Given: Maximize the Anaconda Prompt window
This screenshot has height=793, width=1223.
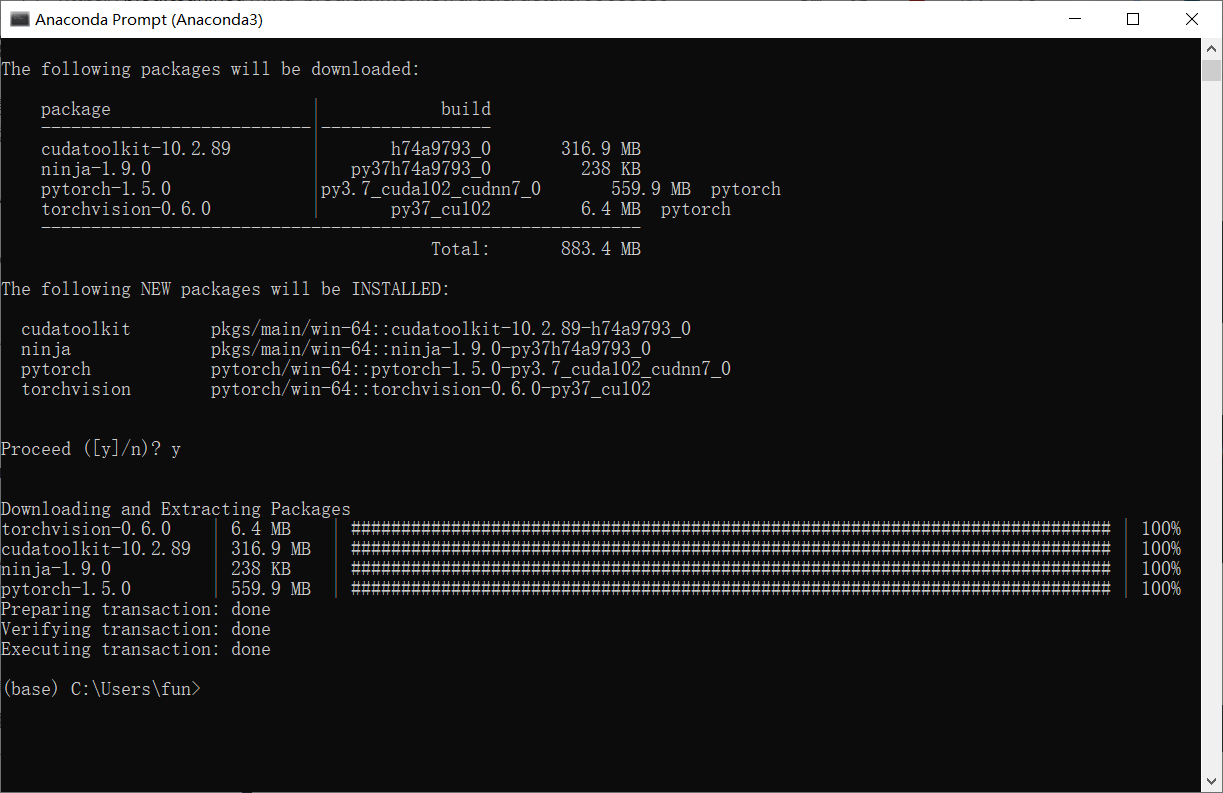Looking at the screenshot, I should (x=1133, y=19).
